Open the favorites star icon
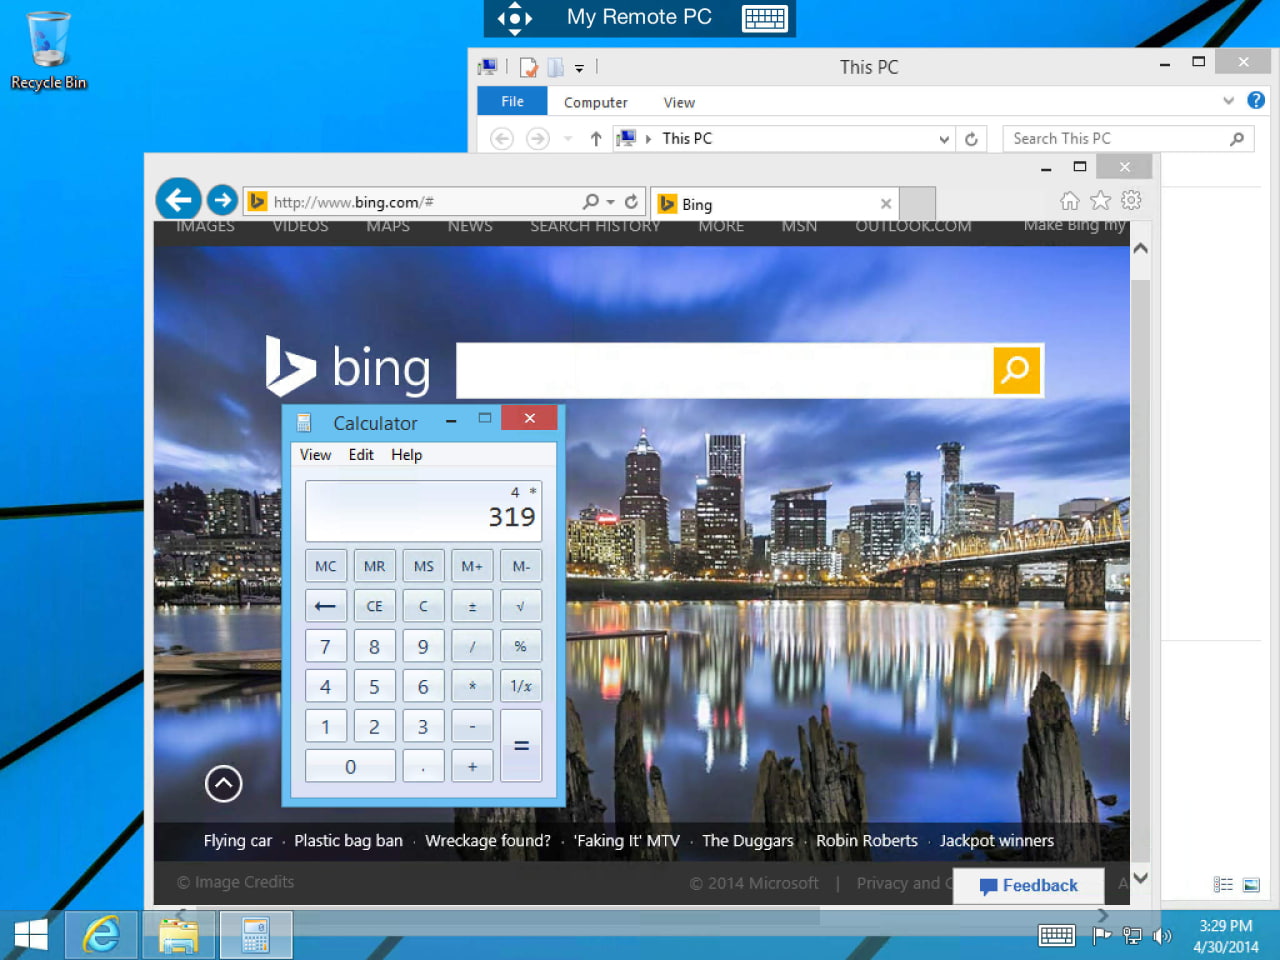This screenshot has height=960, width=1280. [x=1100, y=201]
